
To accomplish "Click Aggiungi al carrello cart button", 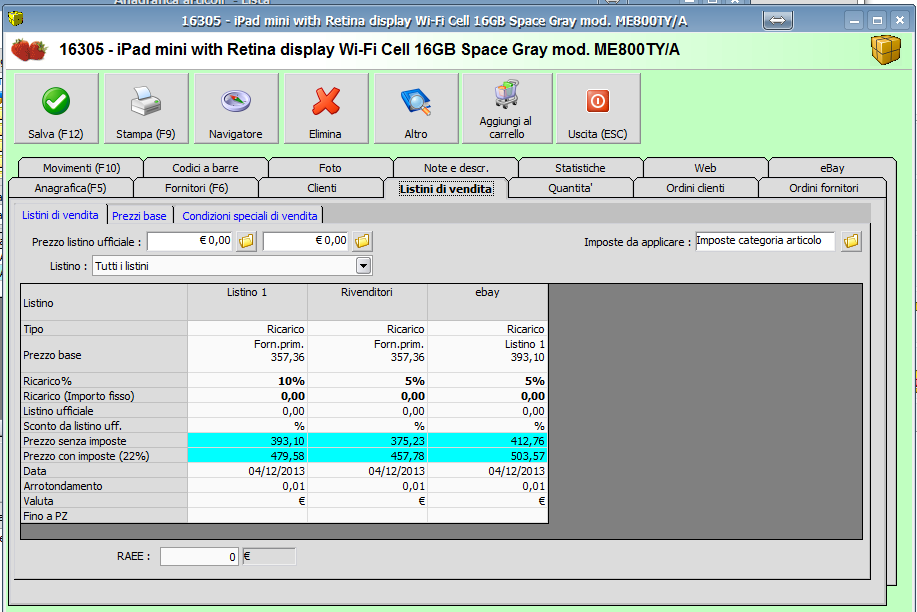I will [x=507, y=108].
